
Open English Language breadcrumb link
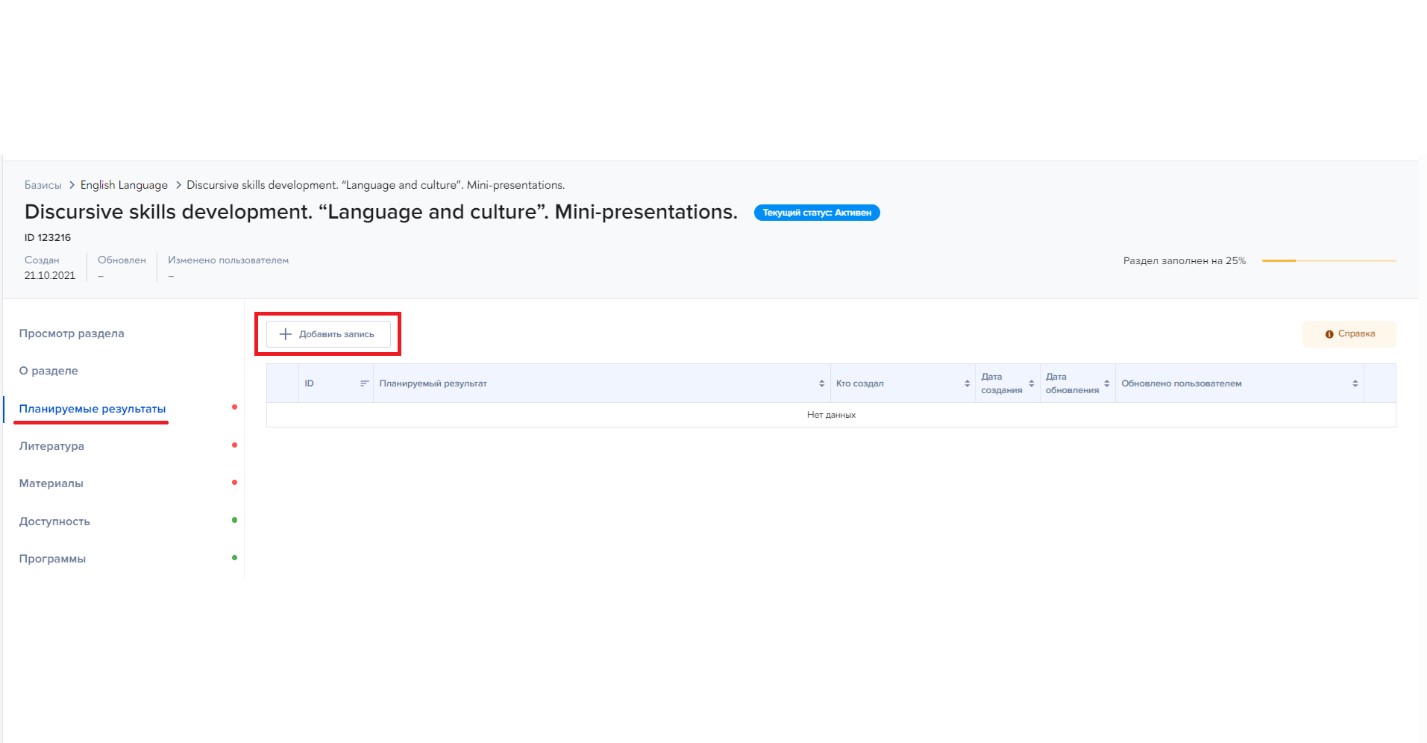(124, 185)
